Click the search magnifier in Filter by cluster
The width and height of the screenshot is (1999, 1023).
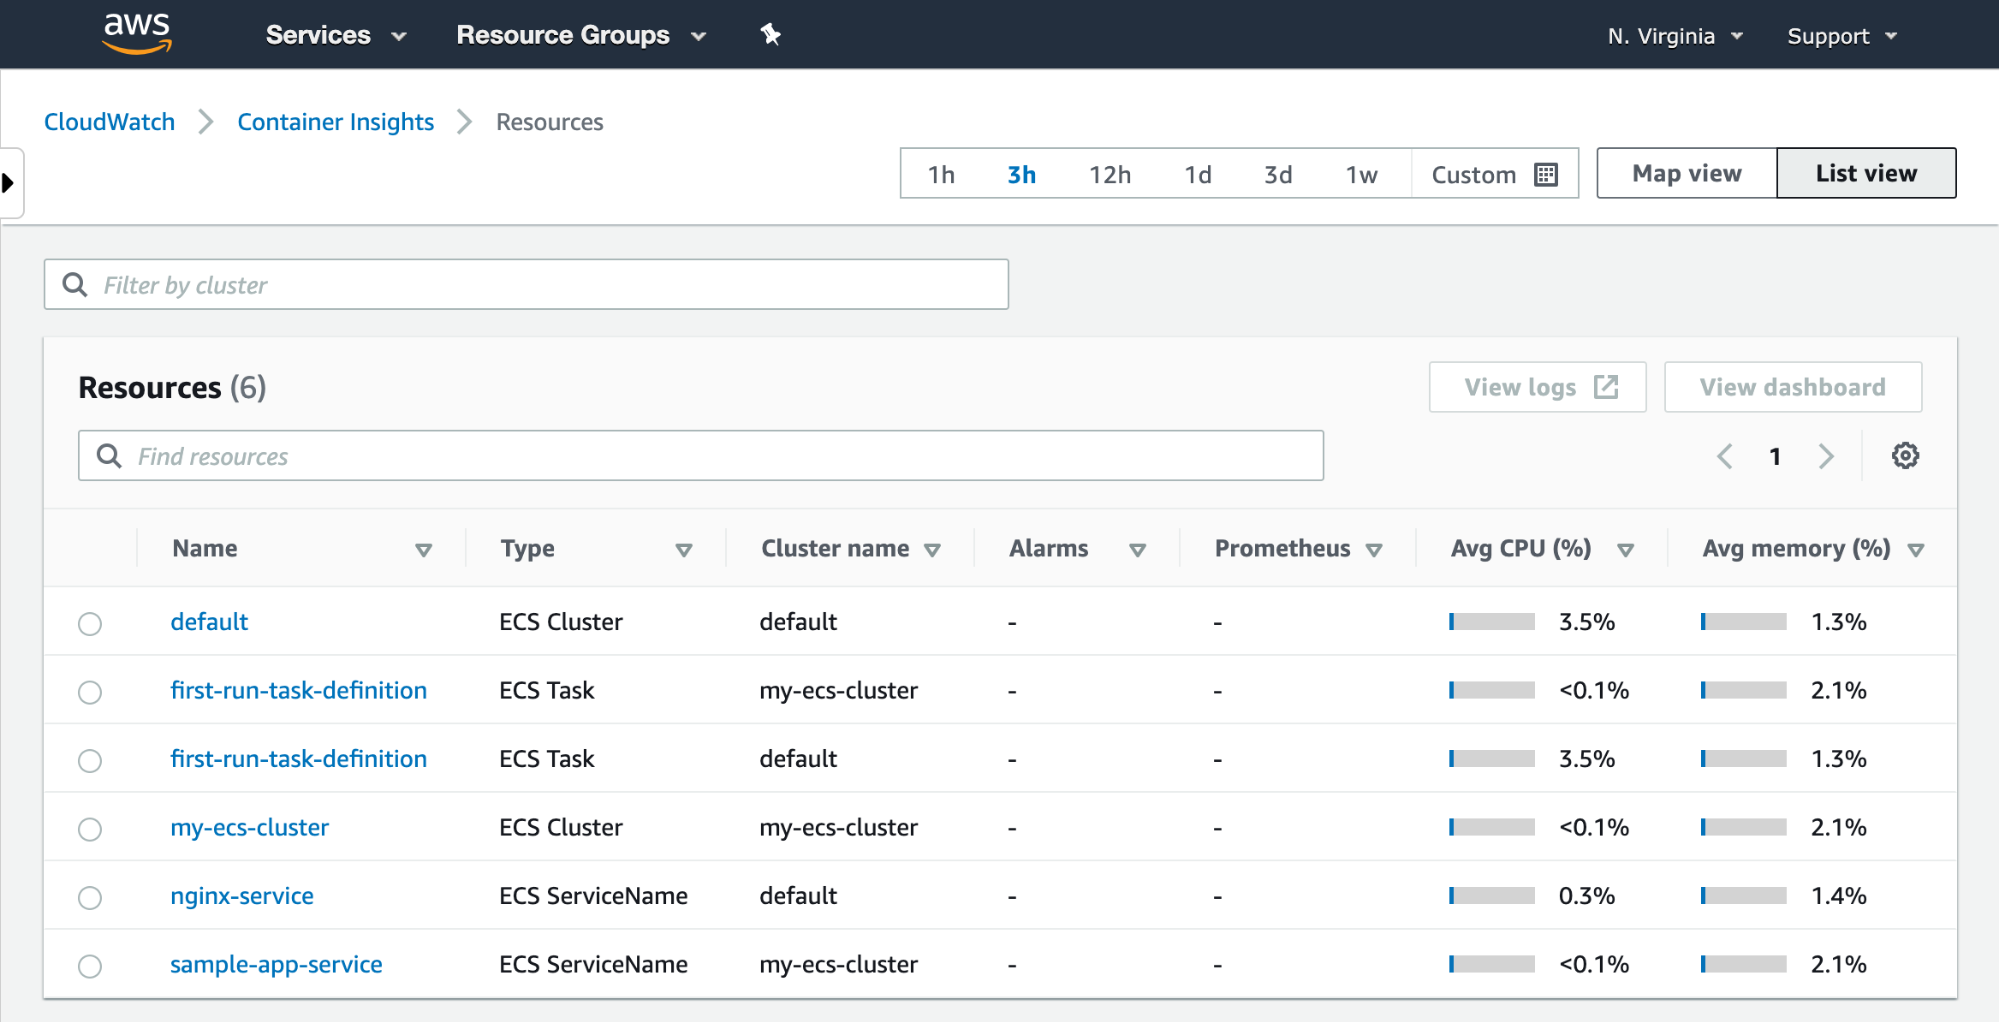pos(75,284)
